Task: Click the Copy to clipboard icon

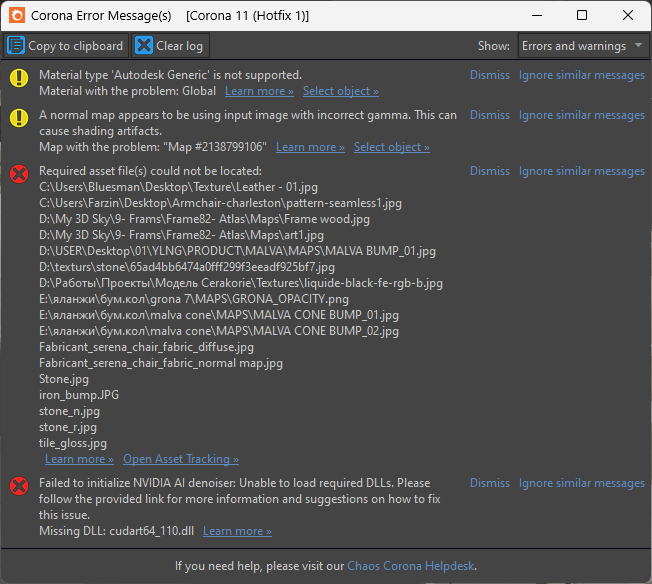Action: 17,46
